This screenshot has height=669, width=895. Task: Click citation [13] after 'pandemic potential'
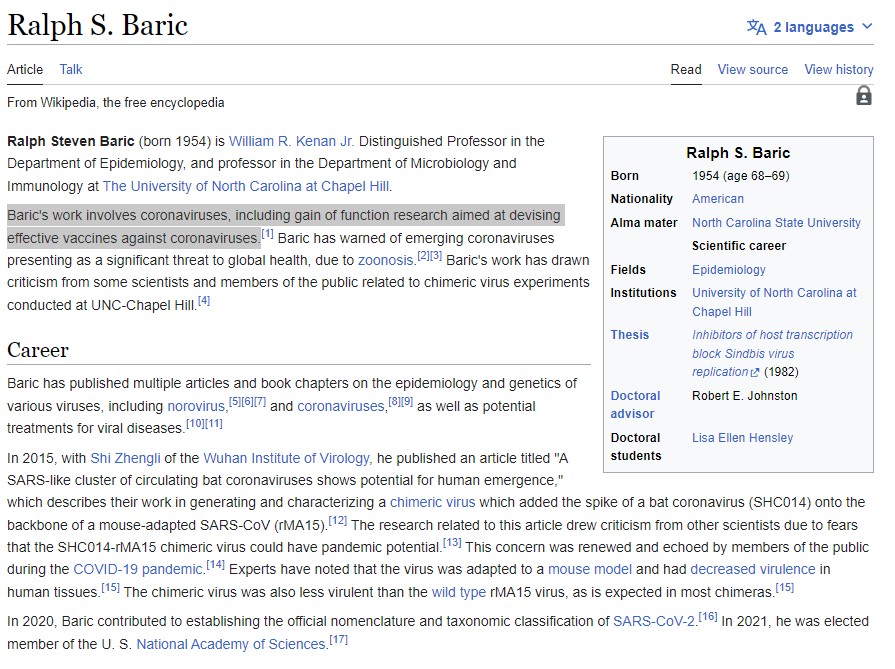(x=452, y=543)
